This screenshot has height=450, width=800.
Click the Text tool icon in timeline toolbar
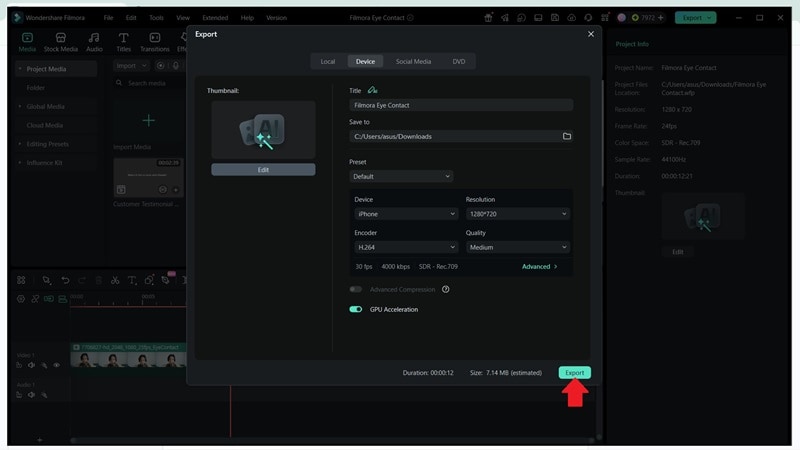[x=132, y=280]
